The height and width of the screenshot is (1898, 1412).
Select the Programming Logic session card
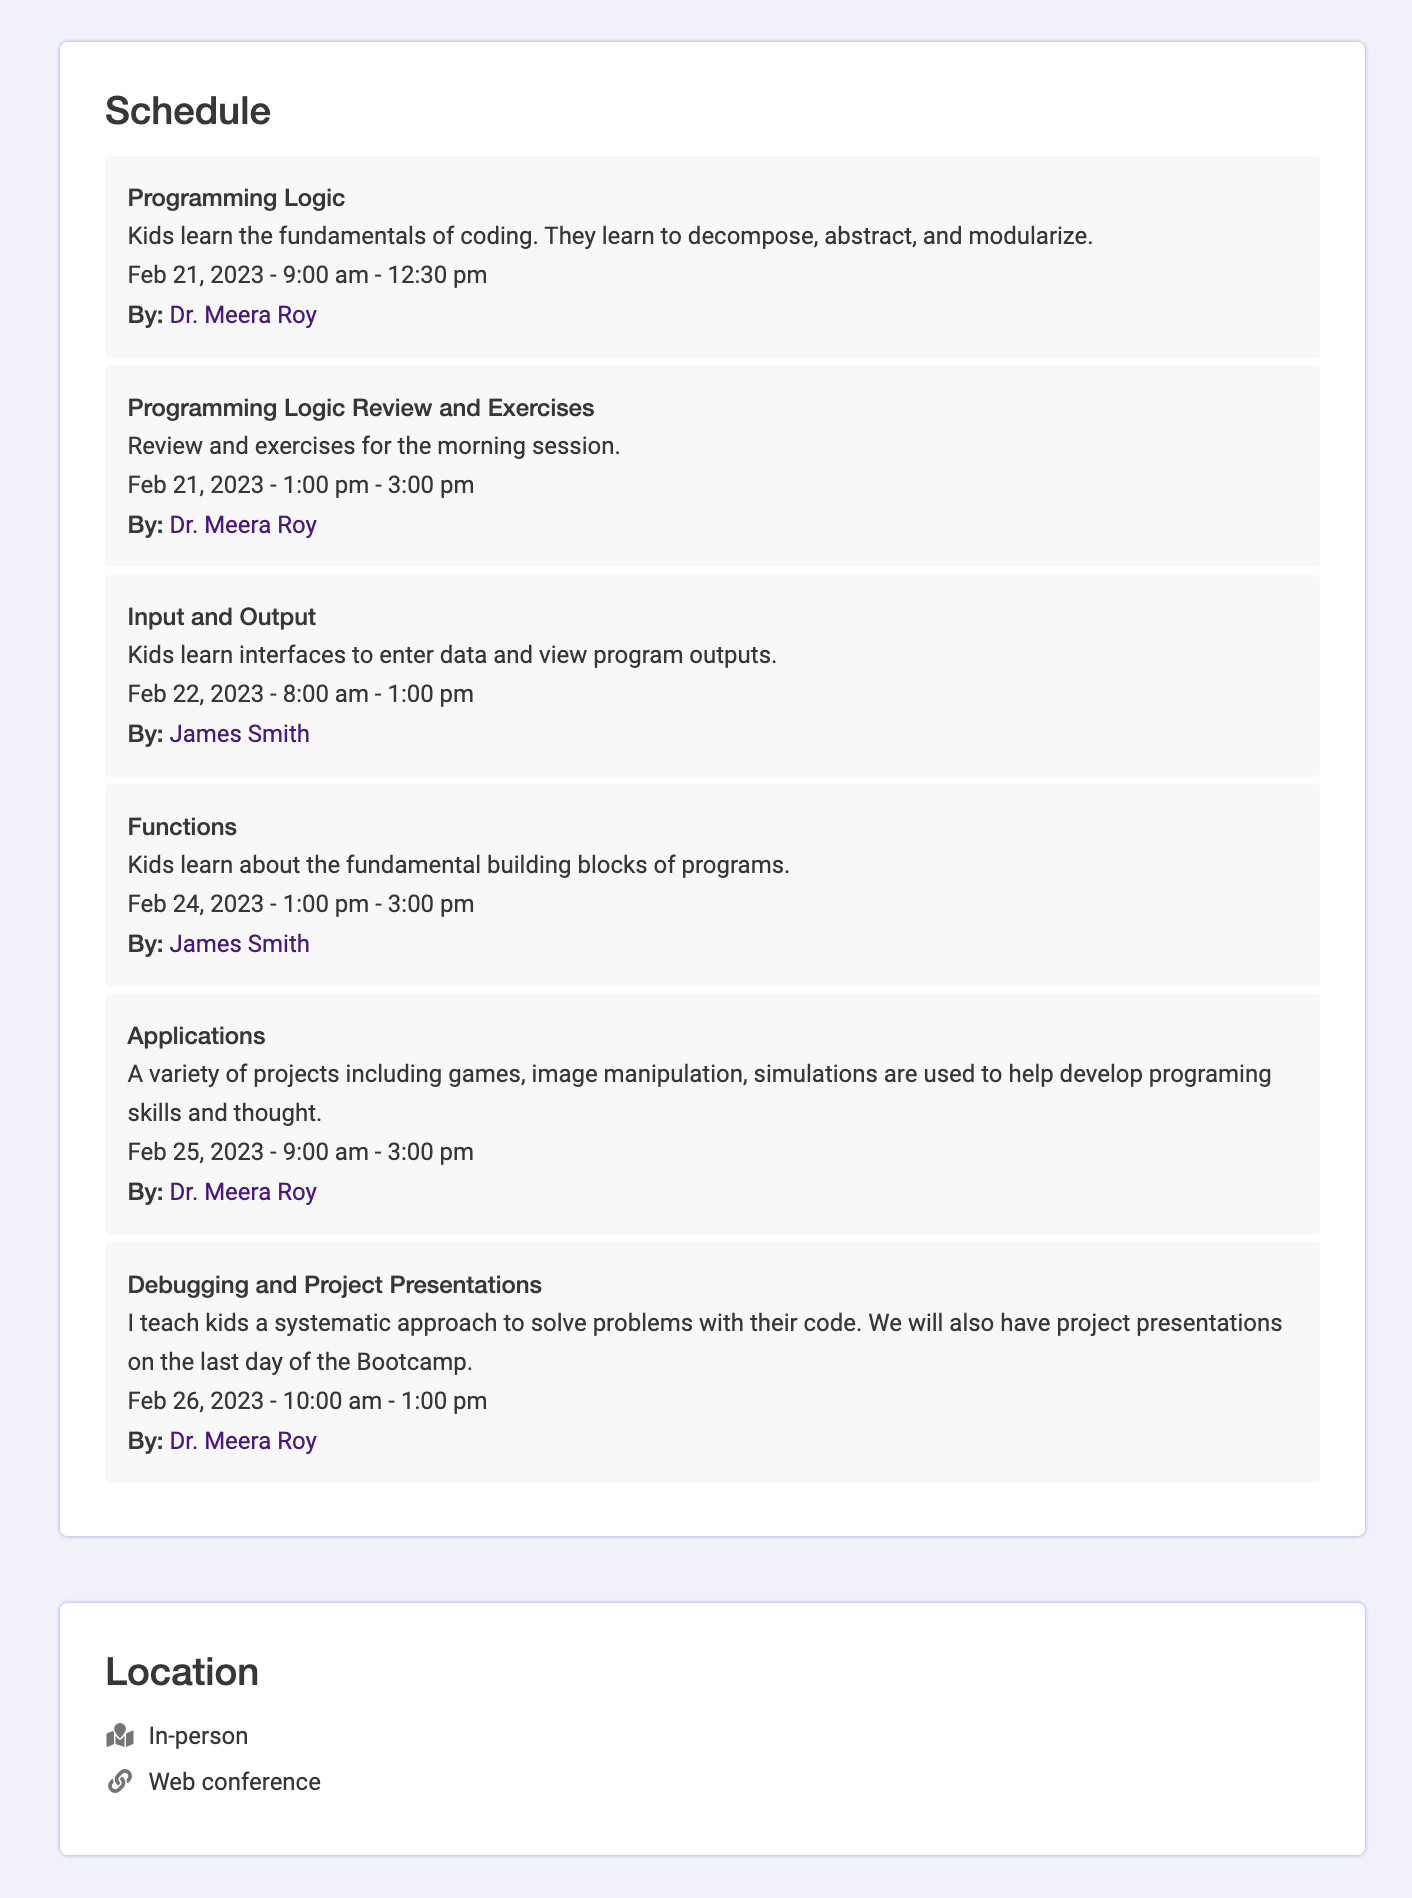tap(711, 255)
